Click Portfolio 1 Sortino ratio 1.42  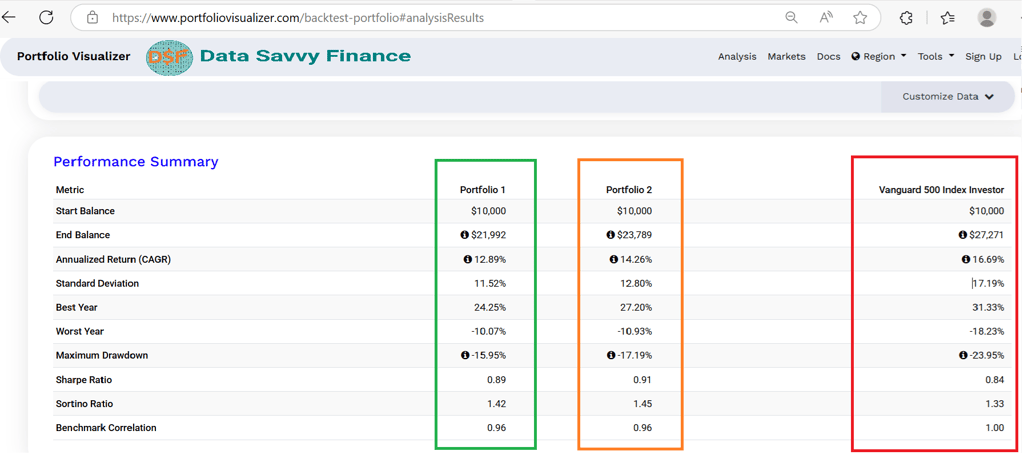tap(497, 404)
